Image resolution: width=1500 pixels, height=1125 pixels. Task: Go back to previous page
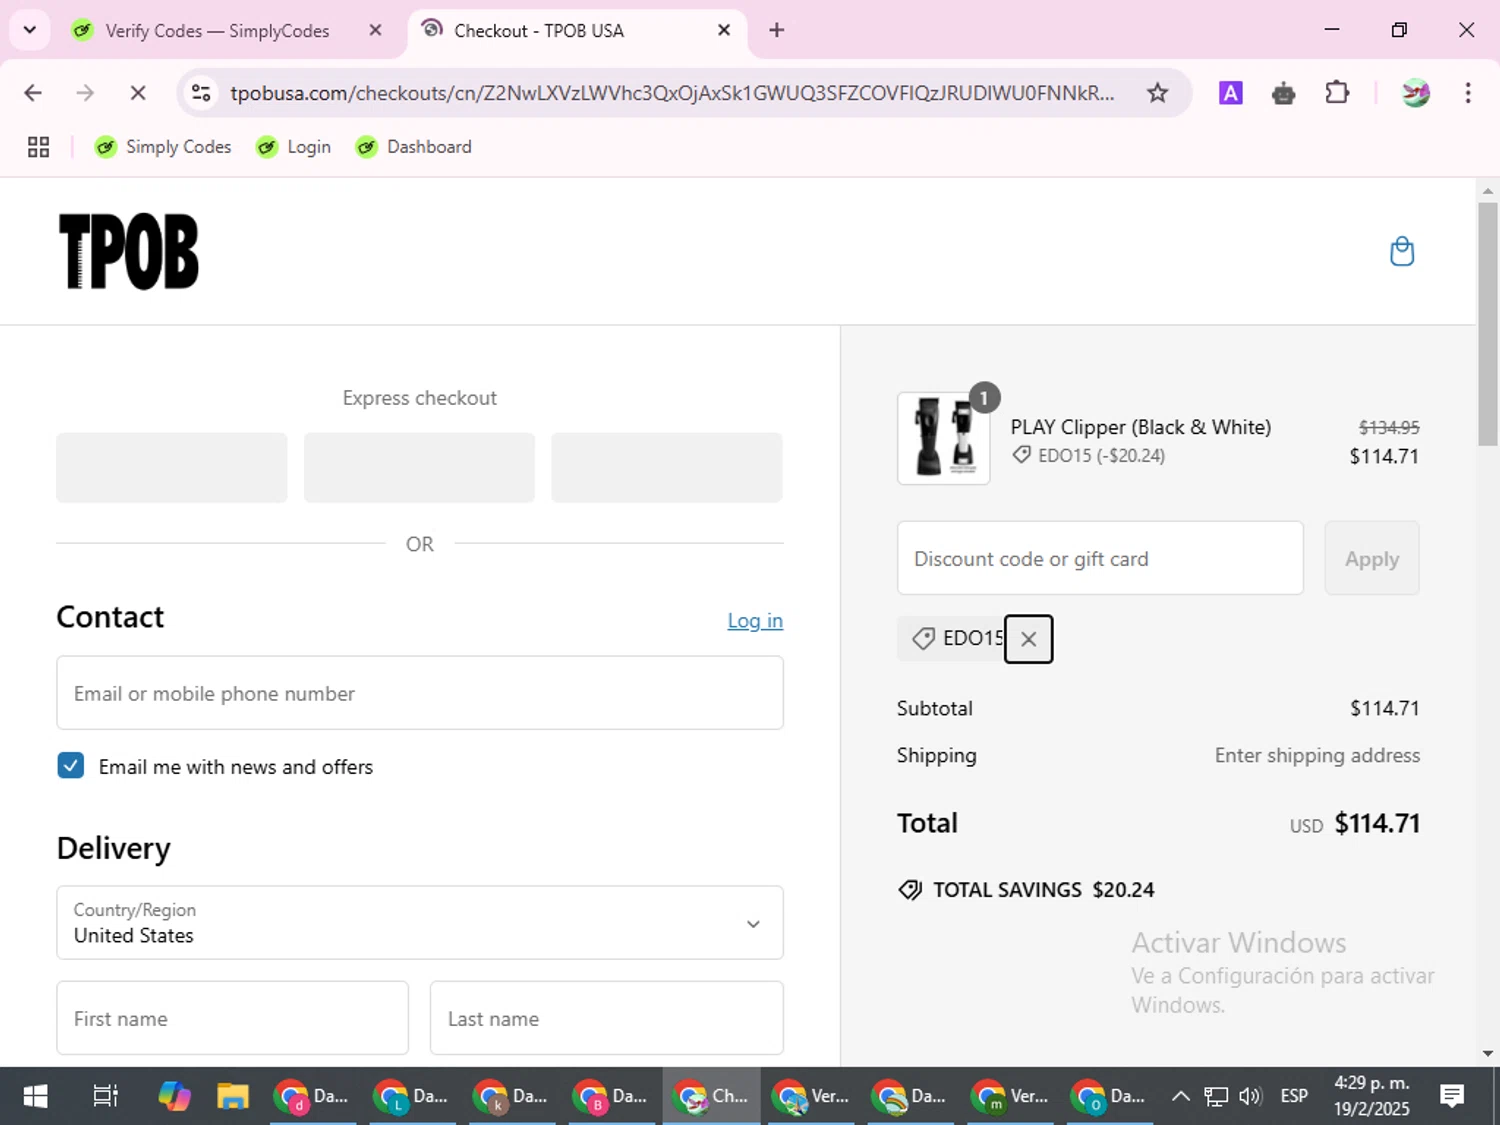33,93
